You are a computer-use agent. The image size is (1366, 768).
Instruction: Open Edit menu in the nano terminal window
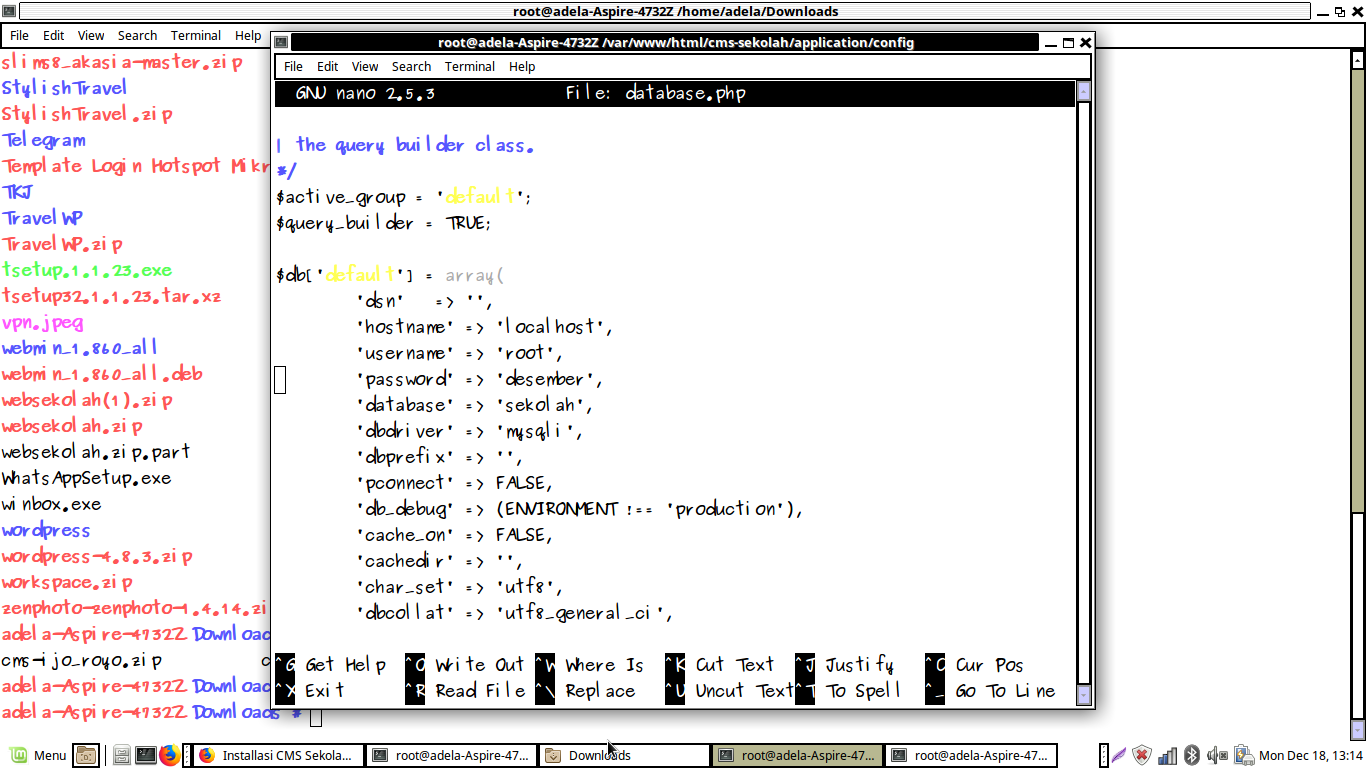pyautogui.click(x=328, y=66)
